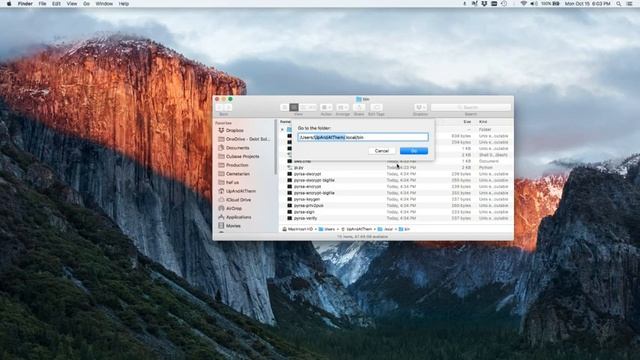The width and height of the screenshot is (640, 360).
Task: Click the Time Machine menu bar icon
Action: click(504, 4)
